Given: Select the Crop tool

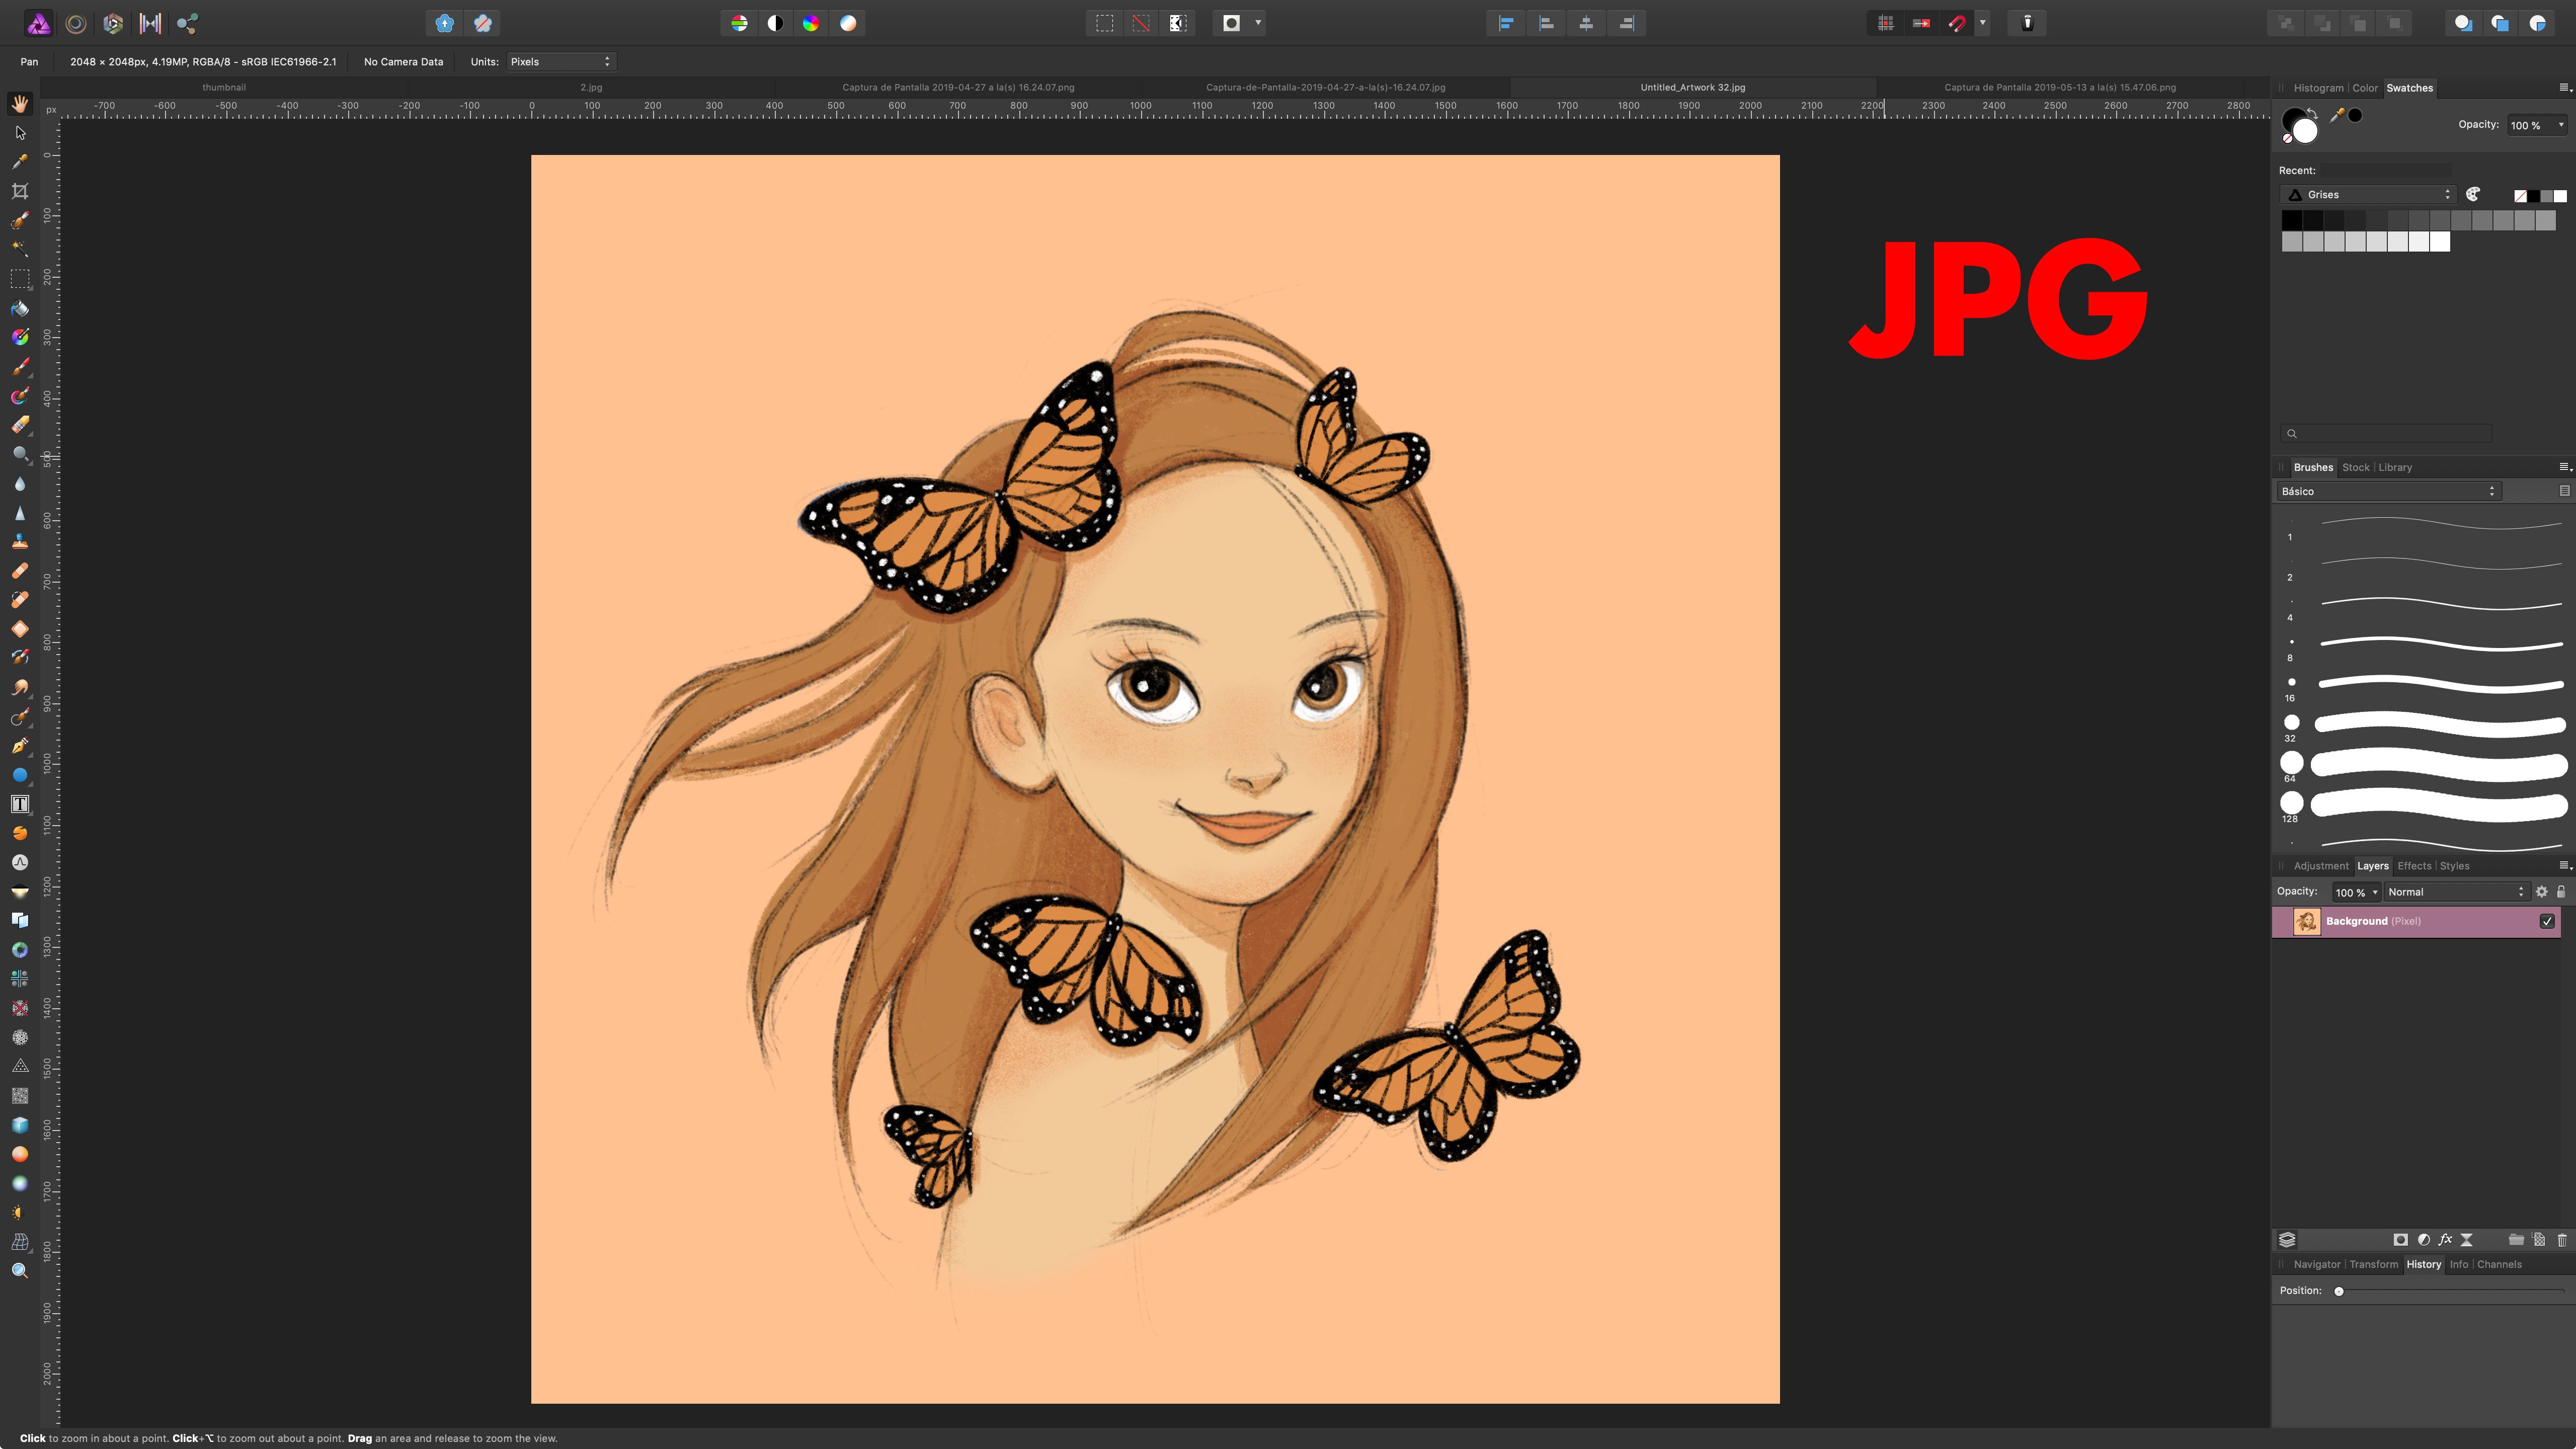Looking at the screenshot, I should pos(20,191).
